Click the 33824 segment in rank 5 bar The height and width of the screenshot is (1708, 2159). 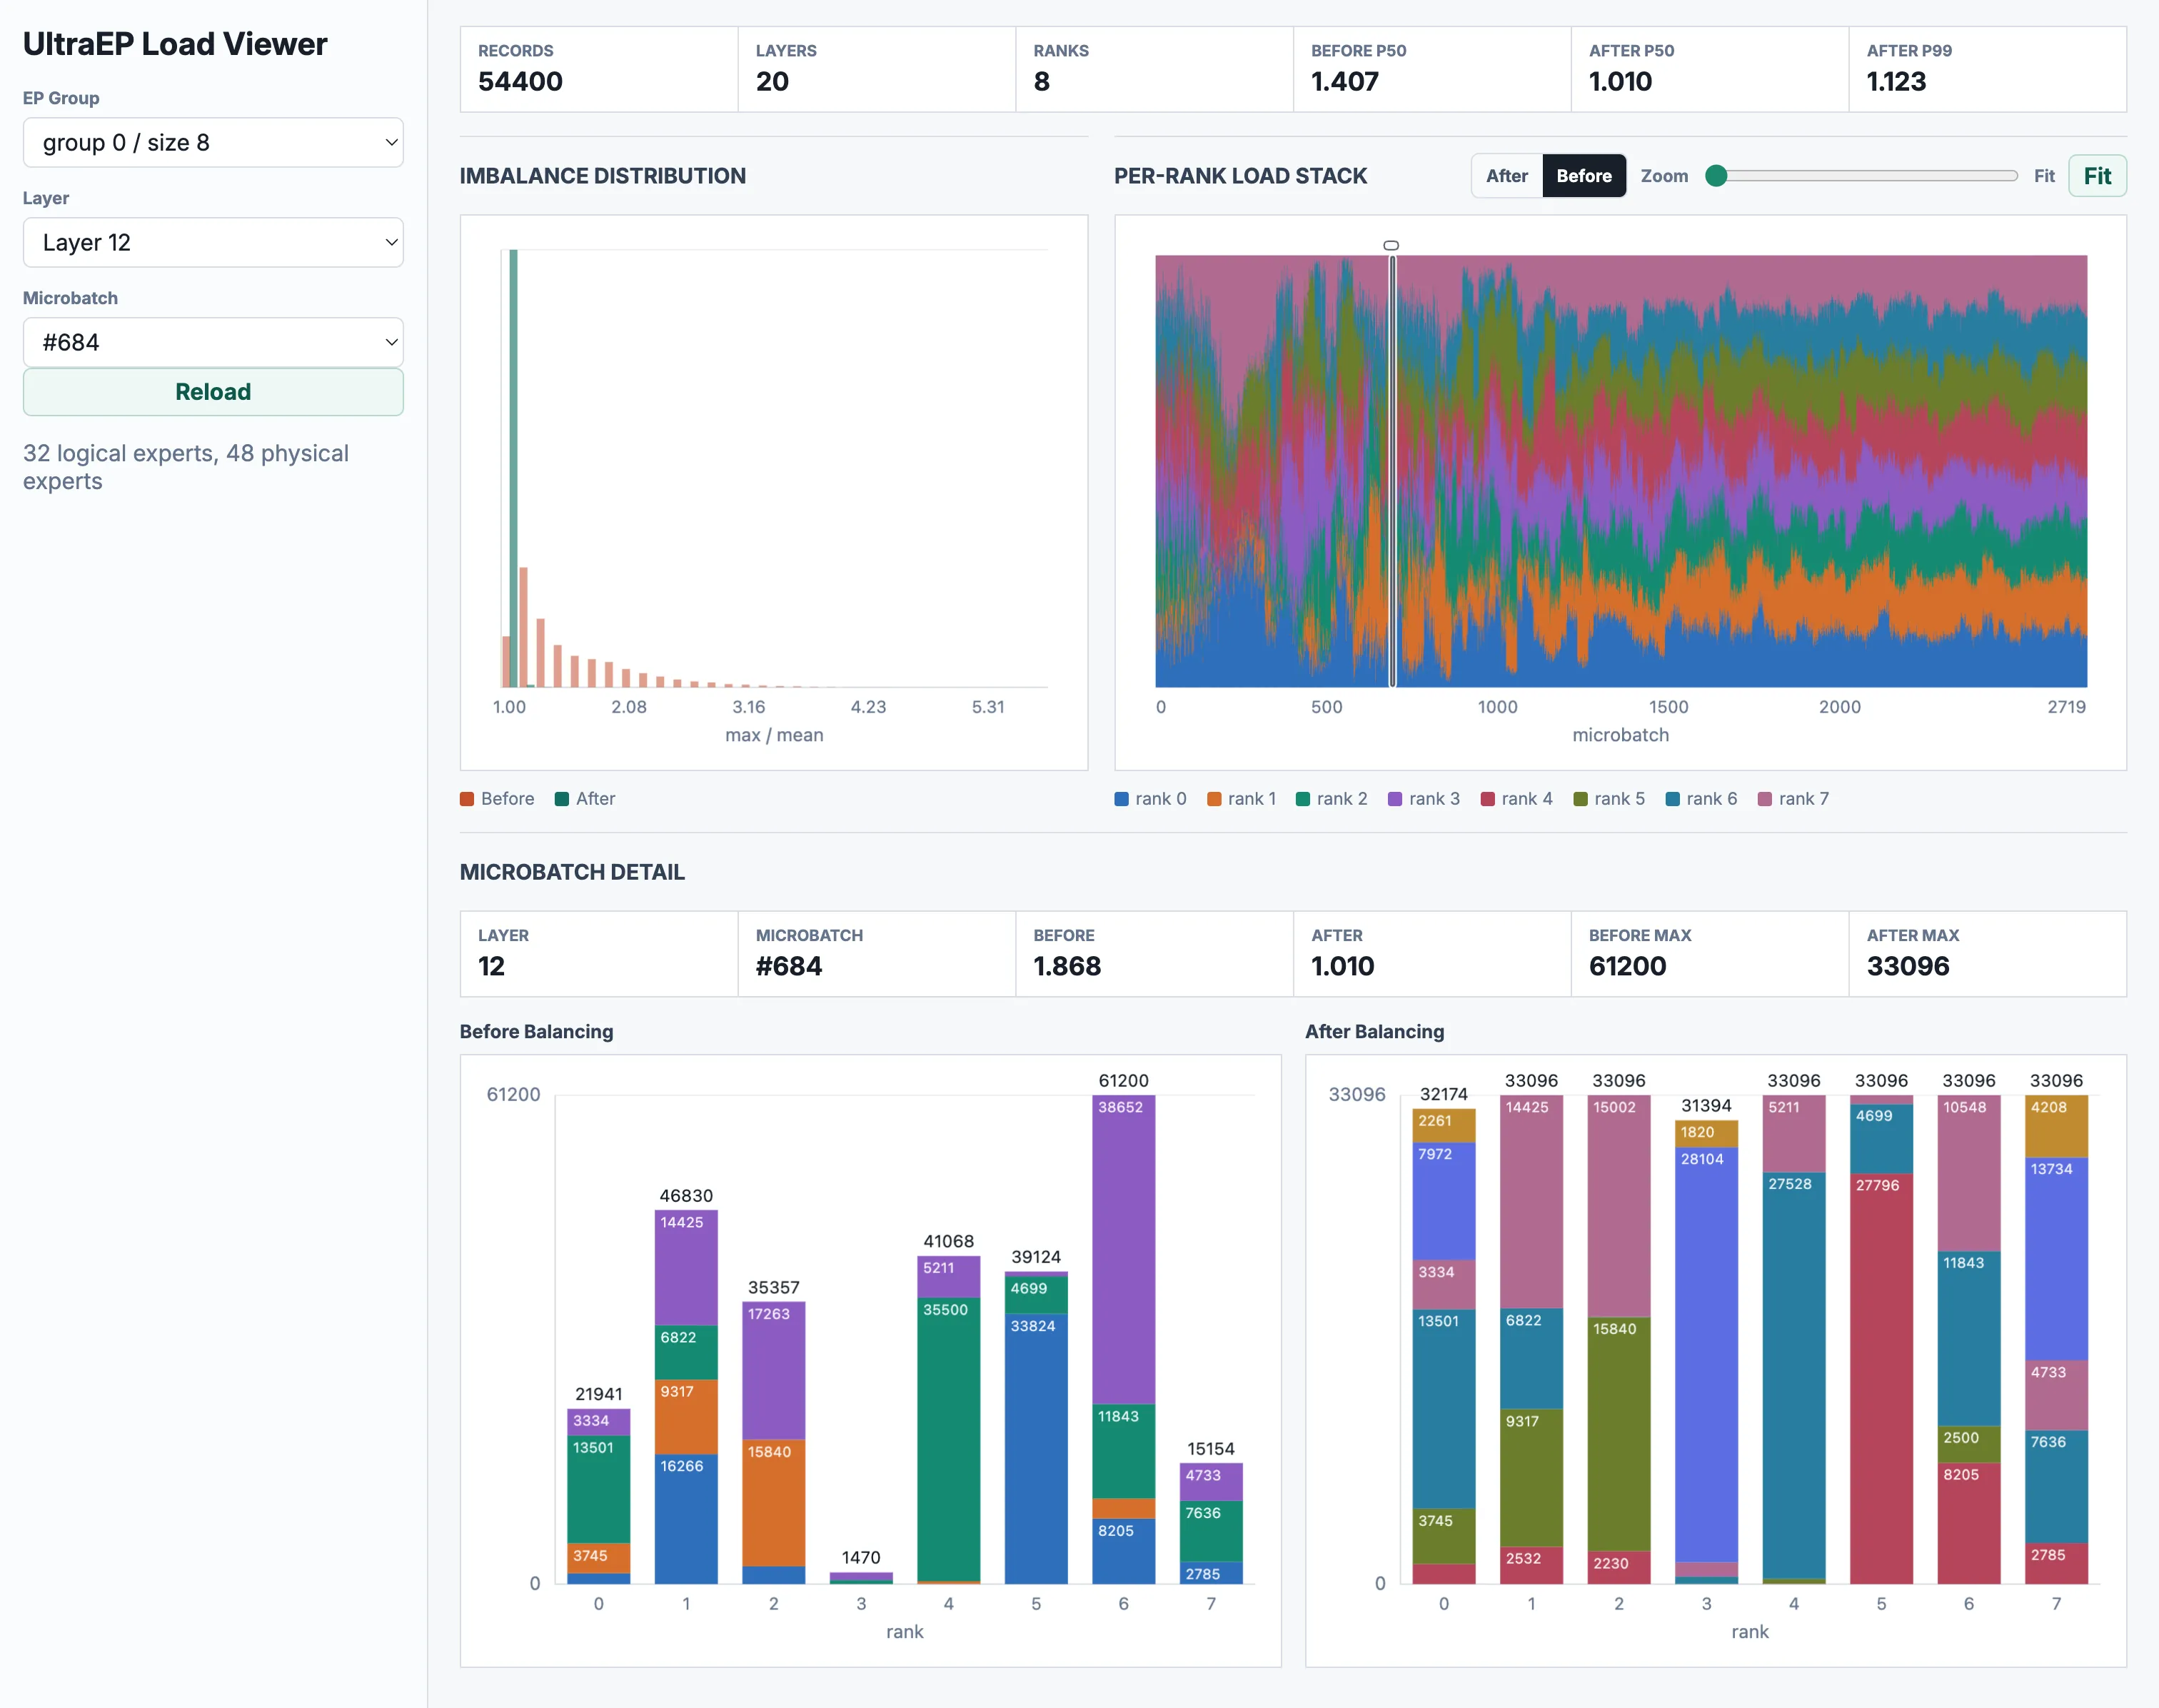pyautogui.click(x=1036, y=1449)
